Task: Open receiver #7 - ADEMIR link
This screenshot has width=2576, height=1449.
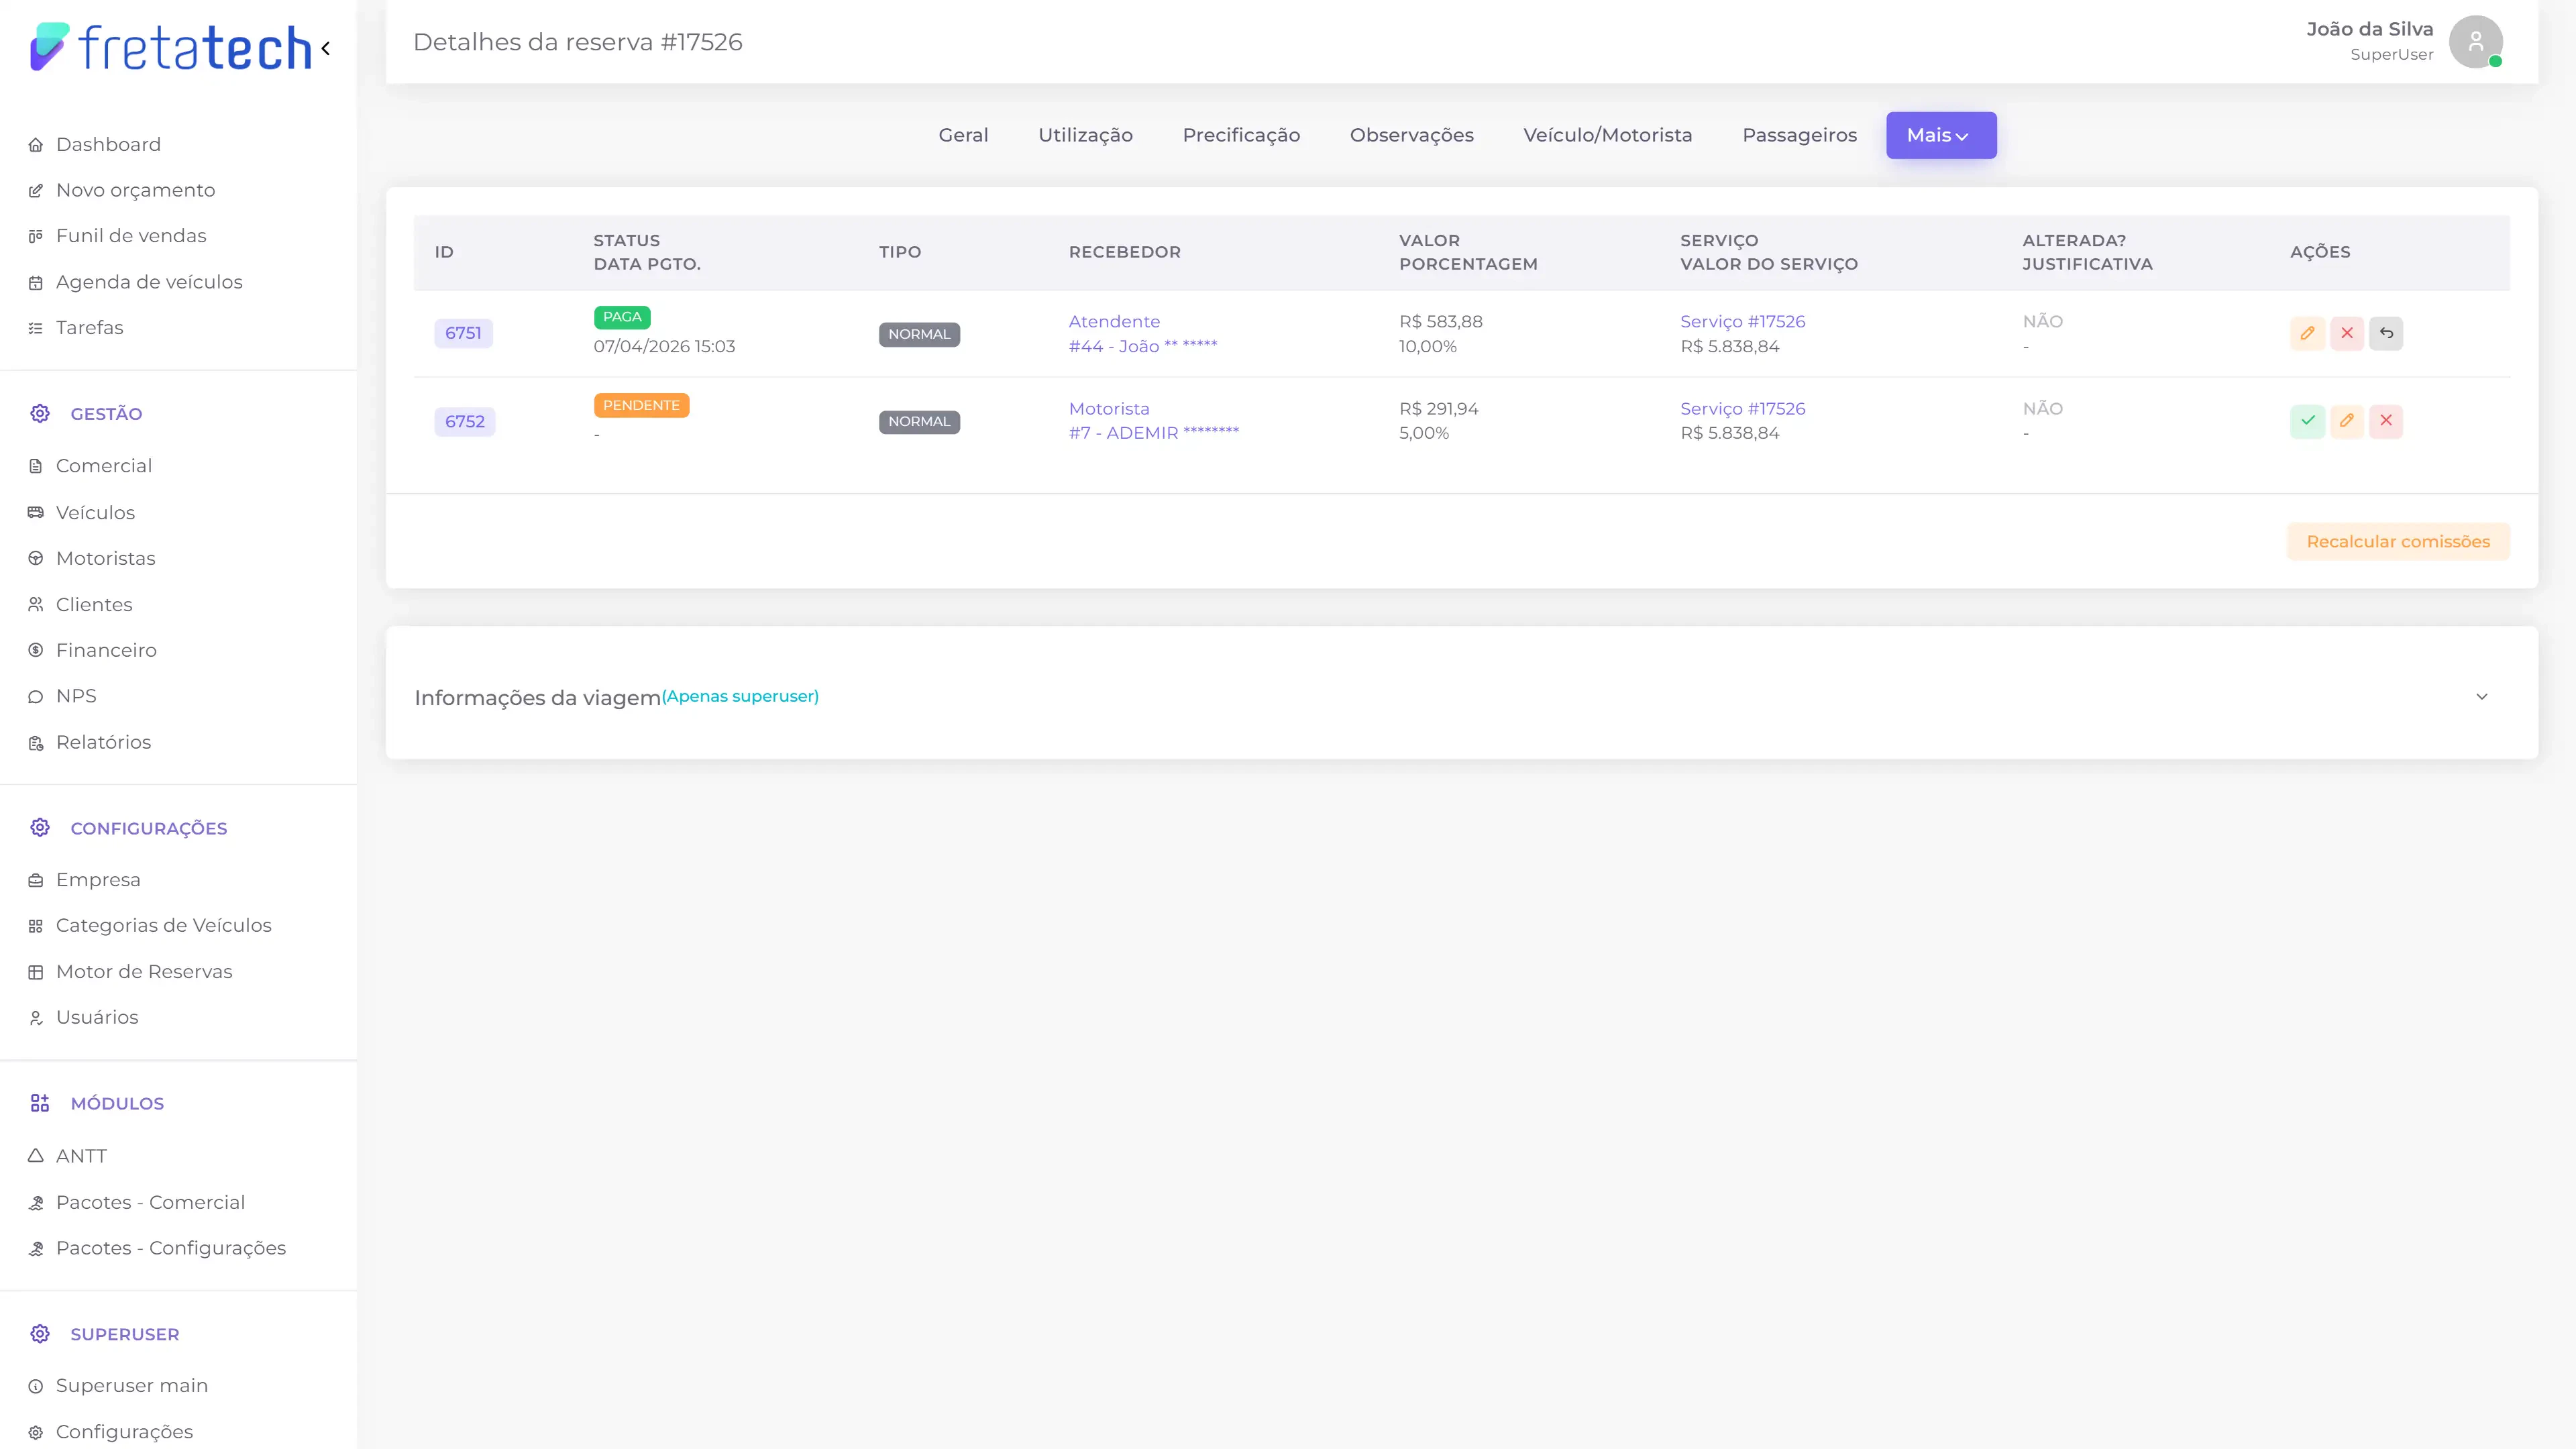Action: tap(1154, 433)
